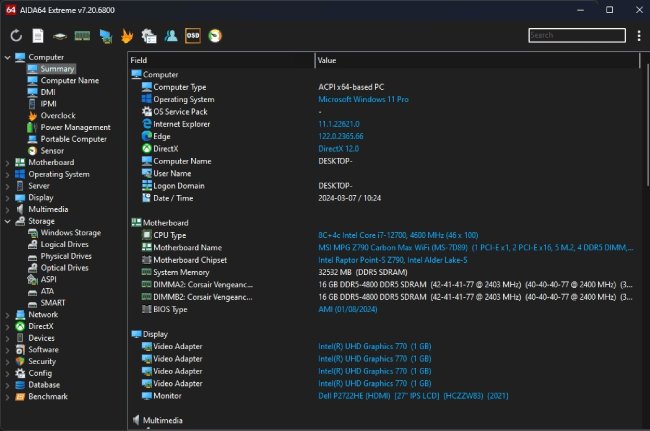The height and width of the screenshot is (431, 650).
Task: Open the SMART tree item
Action: click(53, 303)
